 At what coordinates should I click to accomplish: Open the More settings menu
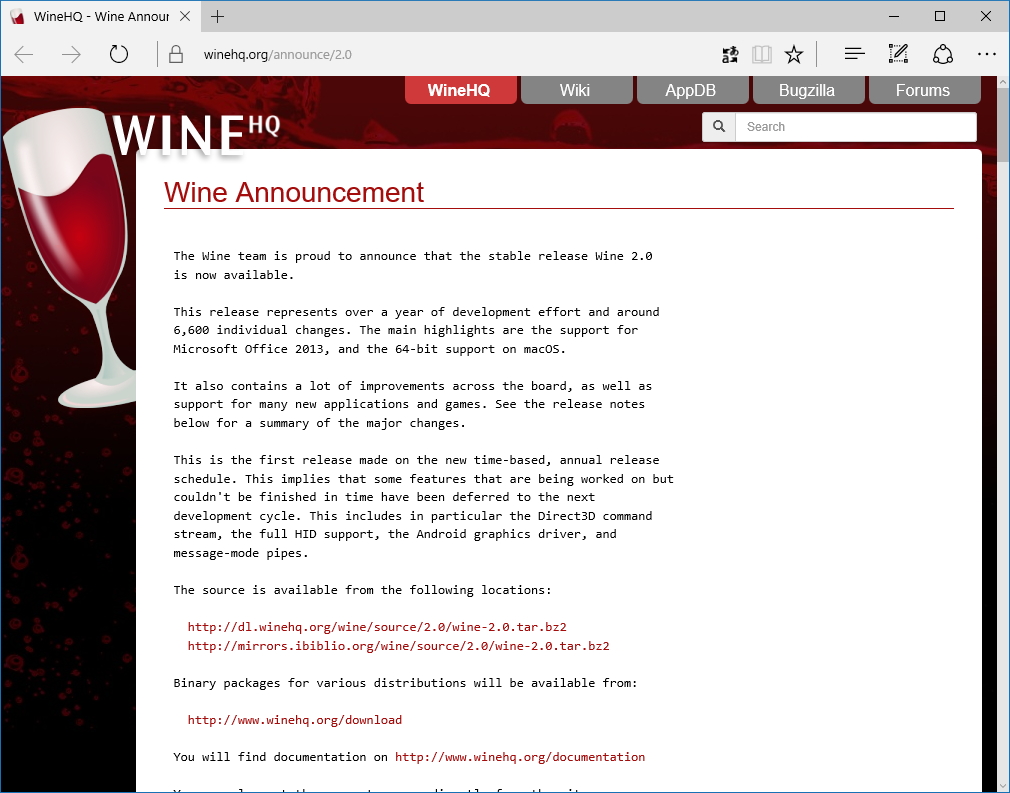(x=987, y=53)
